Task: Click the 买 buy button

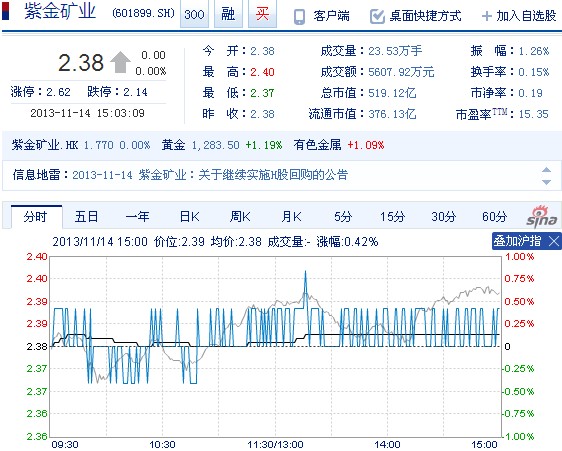Action: coord(262,14)
